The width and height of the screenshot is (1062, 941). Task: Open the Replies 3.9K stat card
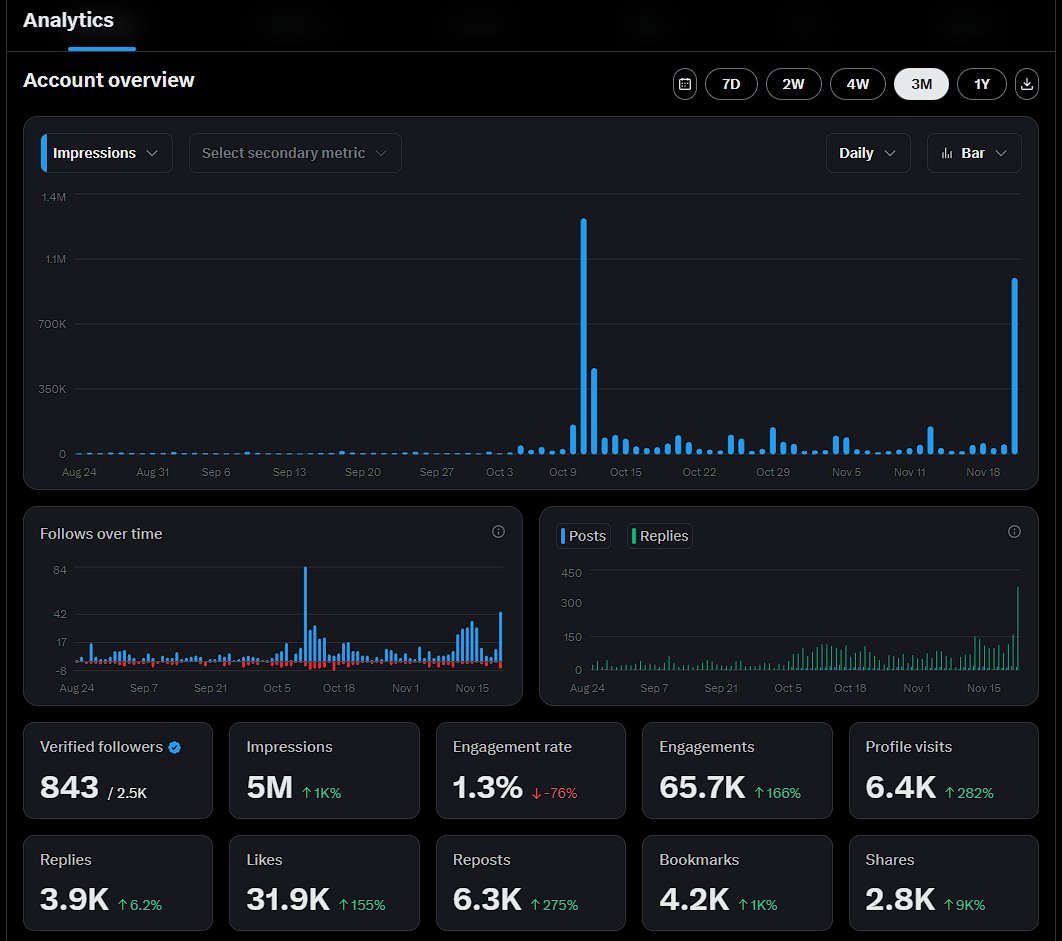[x=118, y=883]
